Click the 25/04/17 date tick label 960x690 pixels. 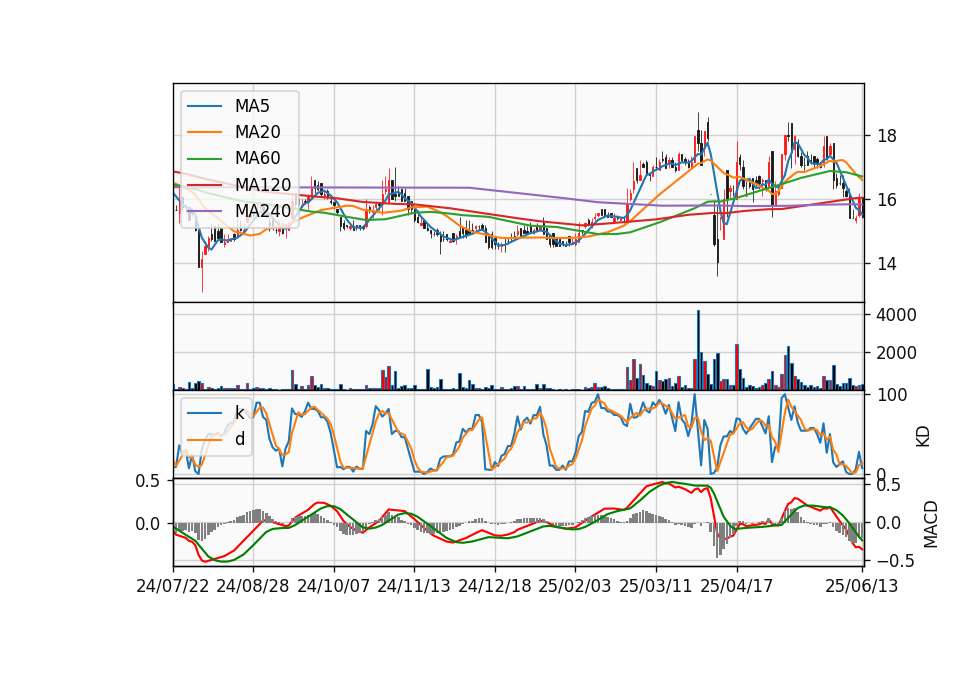[x=737, y=586]
